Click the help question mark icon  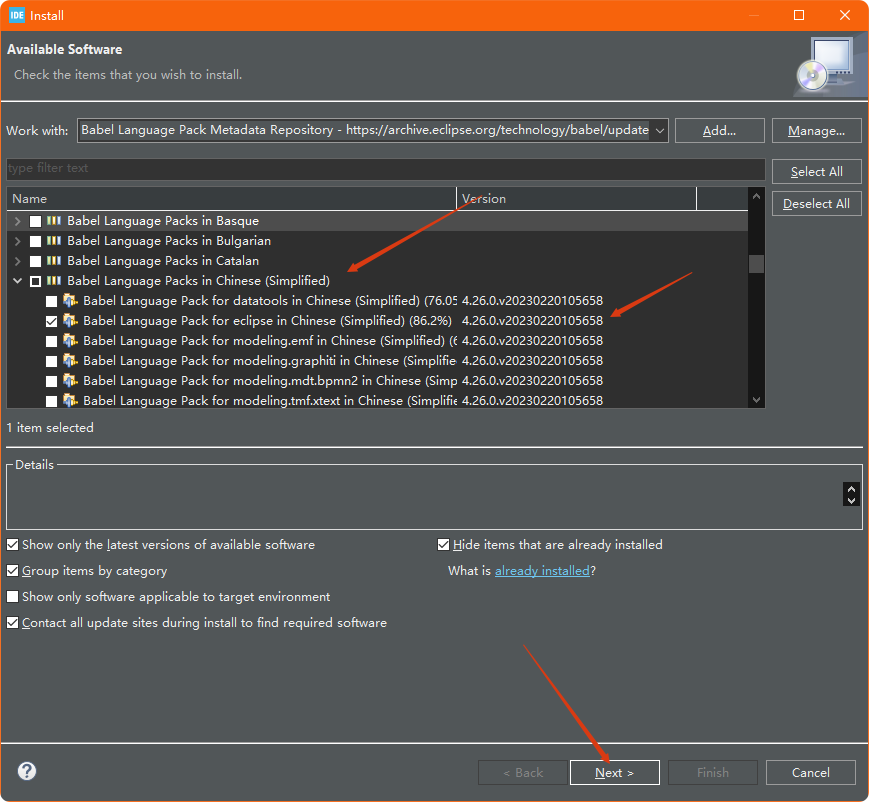click(x=27, y=771)
